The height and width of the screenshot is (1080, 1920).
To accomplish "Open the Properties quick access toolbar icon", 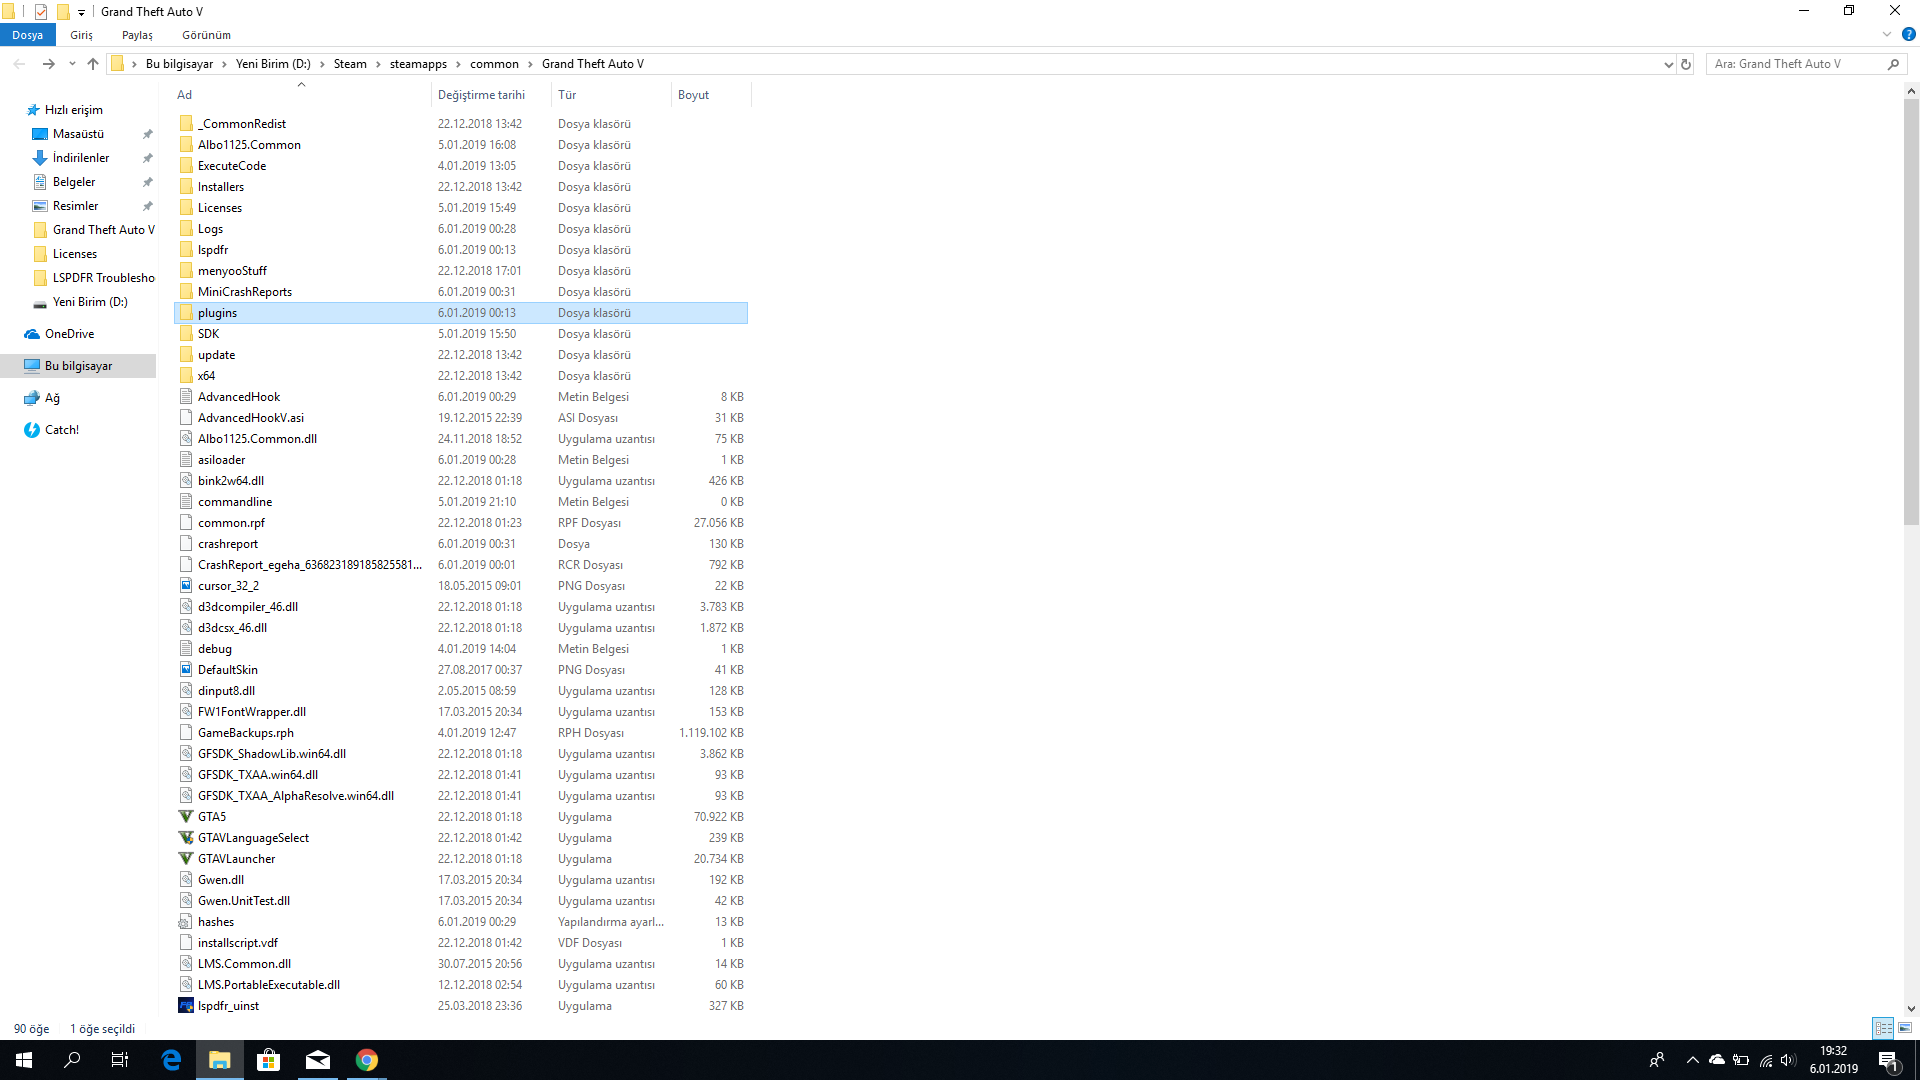I will [x=41, y=12].
